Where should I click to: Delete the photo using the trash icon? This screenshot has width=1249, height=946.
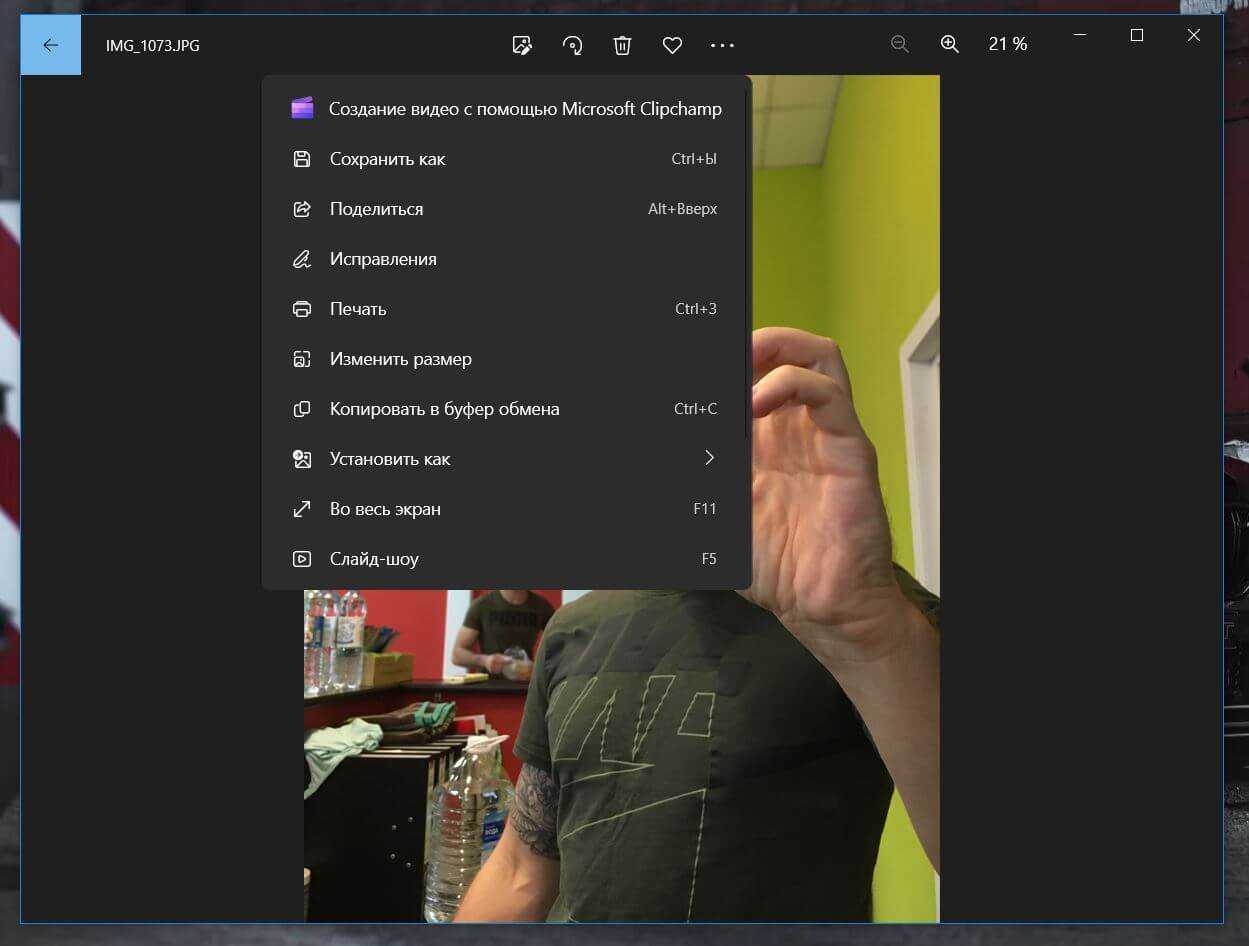pos(622,45)
